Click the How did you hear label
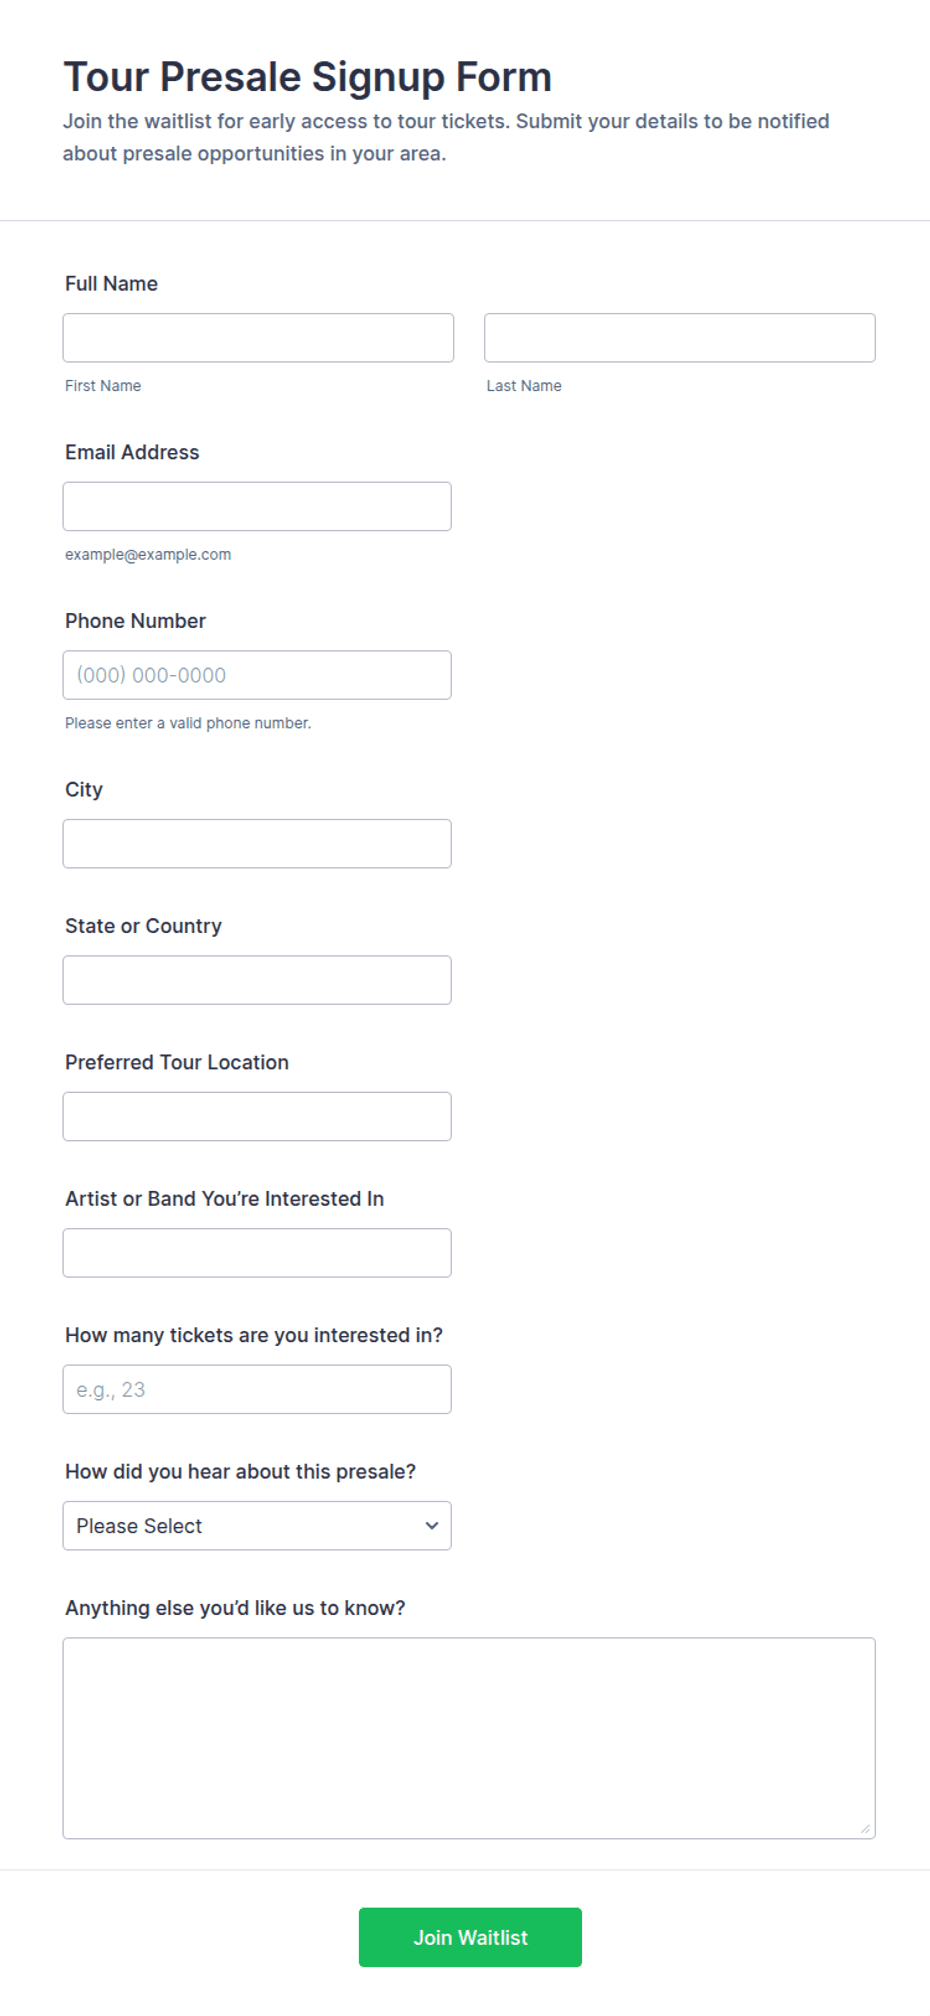 point(240,1472)
